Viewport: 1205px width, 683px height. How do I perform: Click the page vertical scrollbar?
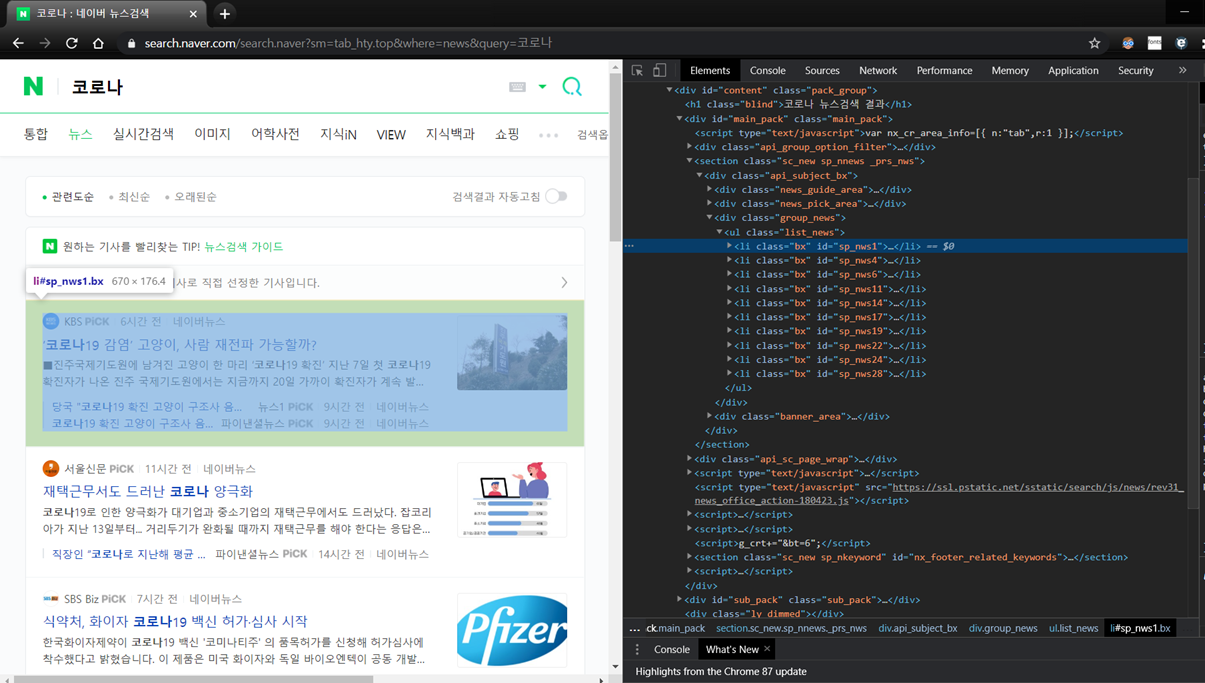tap(615, 158)
